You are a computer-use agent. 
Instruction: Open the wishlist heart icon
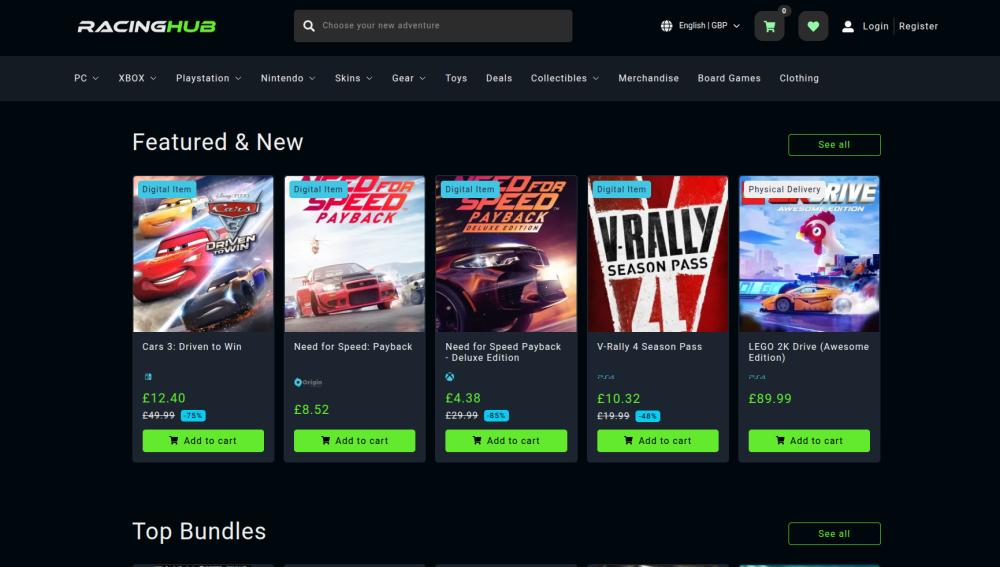[x=813, y=26]
